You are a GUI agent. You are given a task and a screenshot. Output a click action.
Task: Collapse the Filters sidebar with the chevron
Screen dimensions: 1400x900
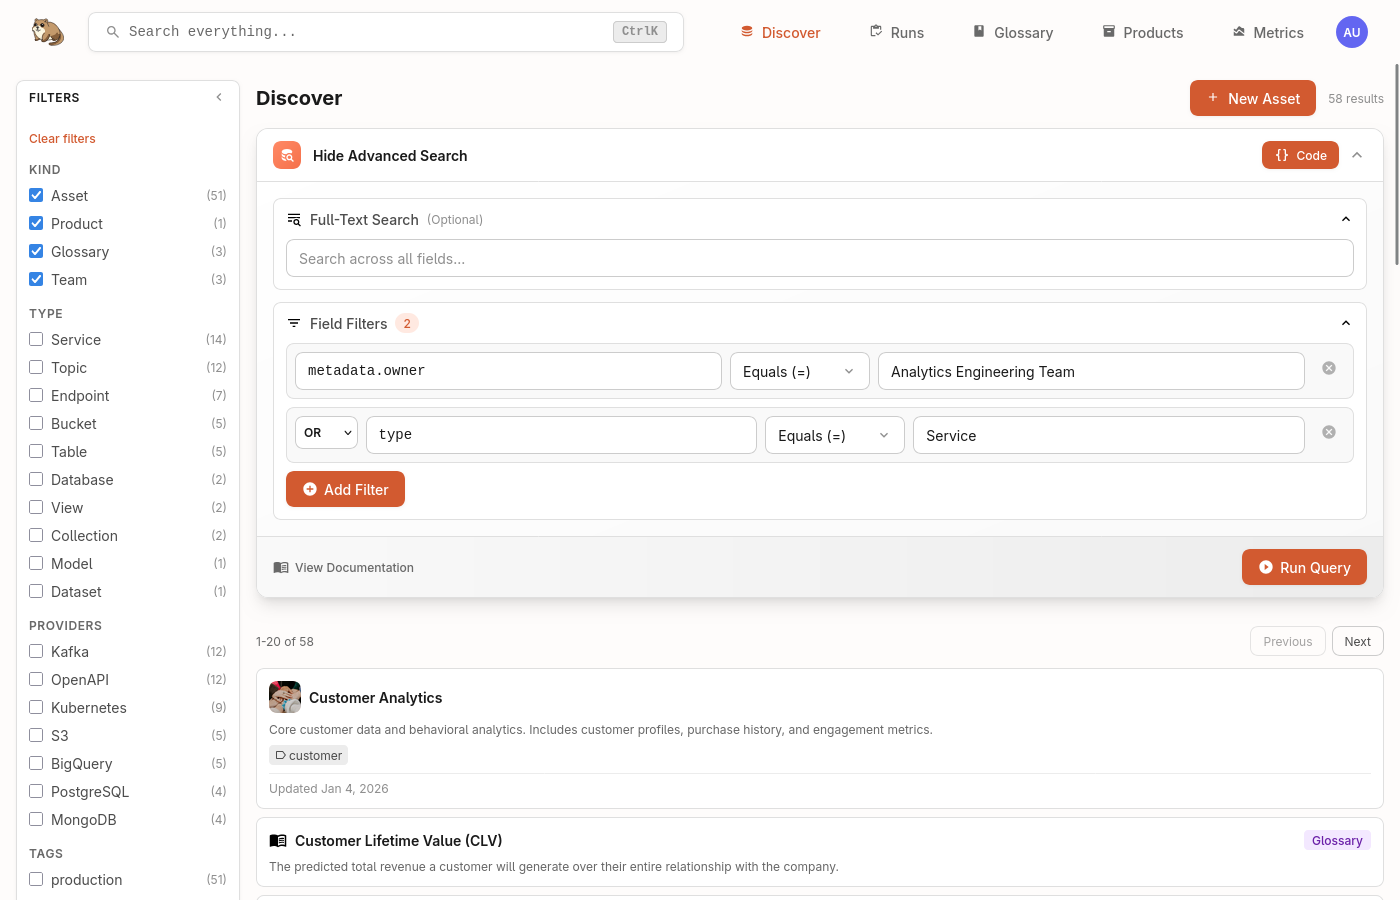[219, 97]
